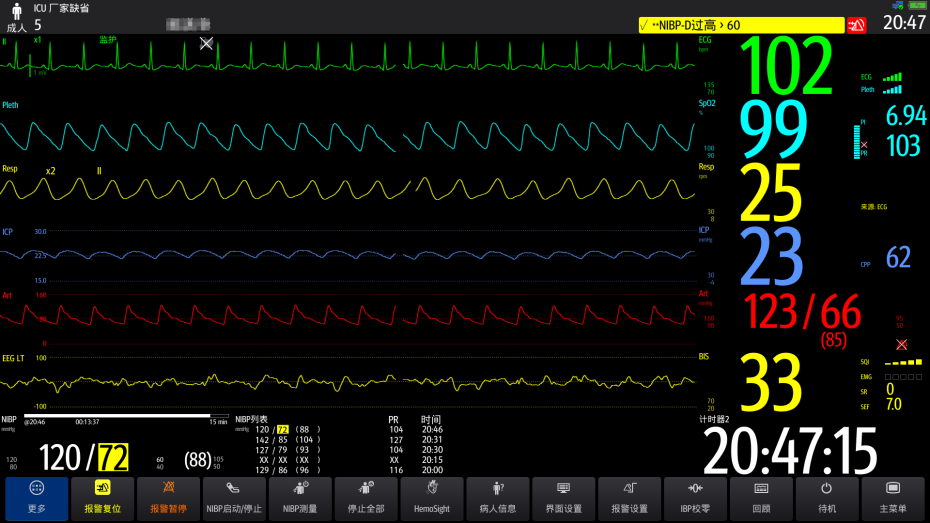This screenshot has width=930, height=523.
Task: Open the 主菜单 main menu
Action: pyautogui.click(x=893, y=499)
